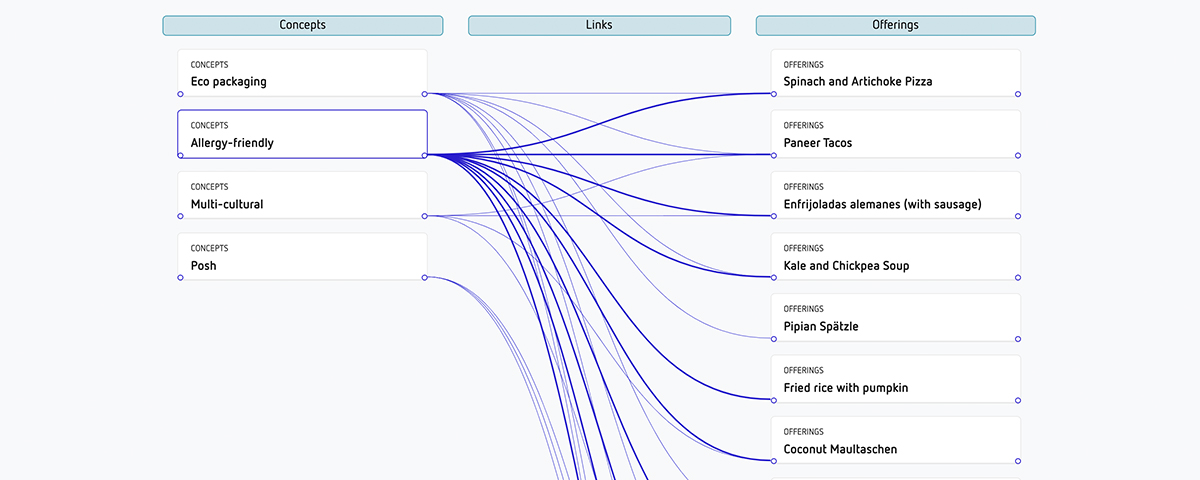Select the Paneer Tacos offering card
Image resolution: width=1200 pixels, height=480 pixels.
click(895, 134)
